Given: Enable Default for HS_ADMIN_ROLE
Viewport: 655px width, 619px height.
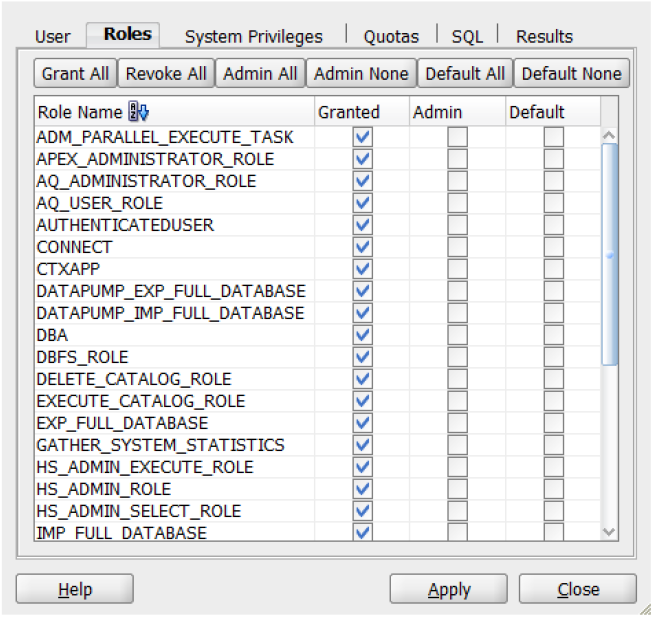Looking at the screenshot, I should [553, 489].
